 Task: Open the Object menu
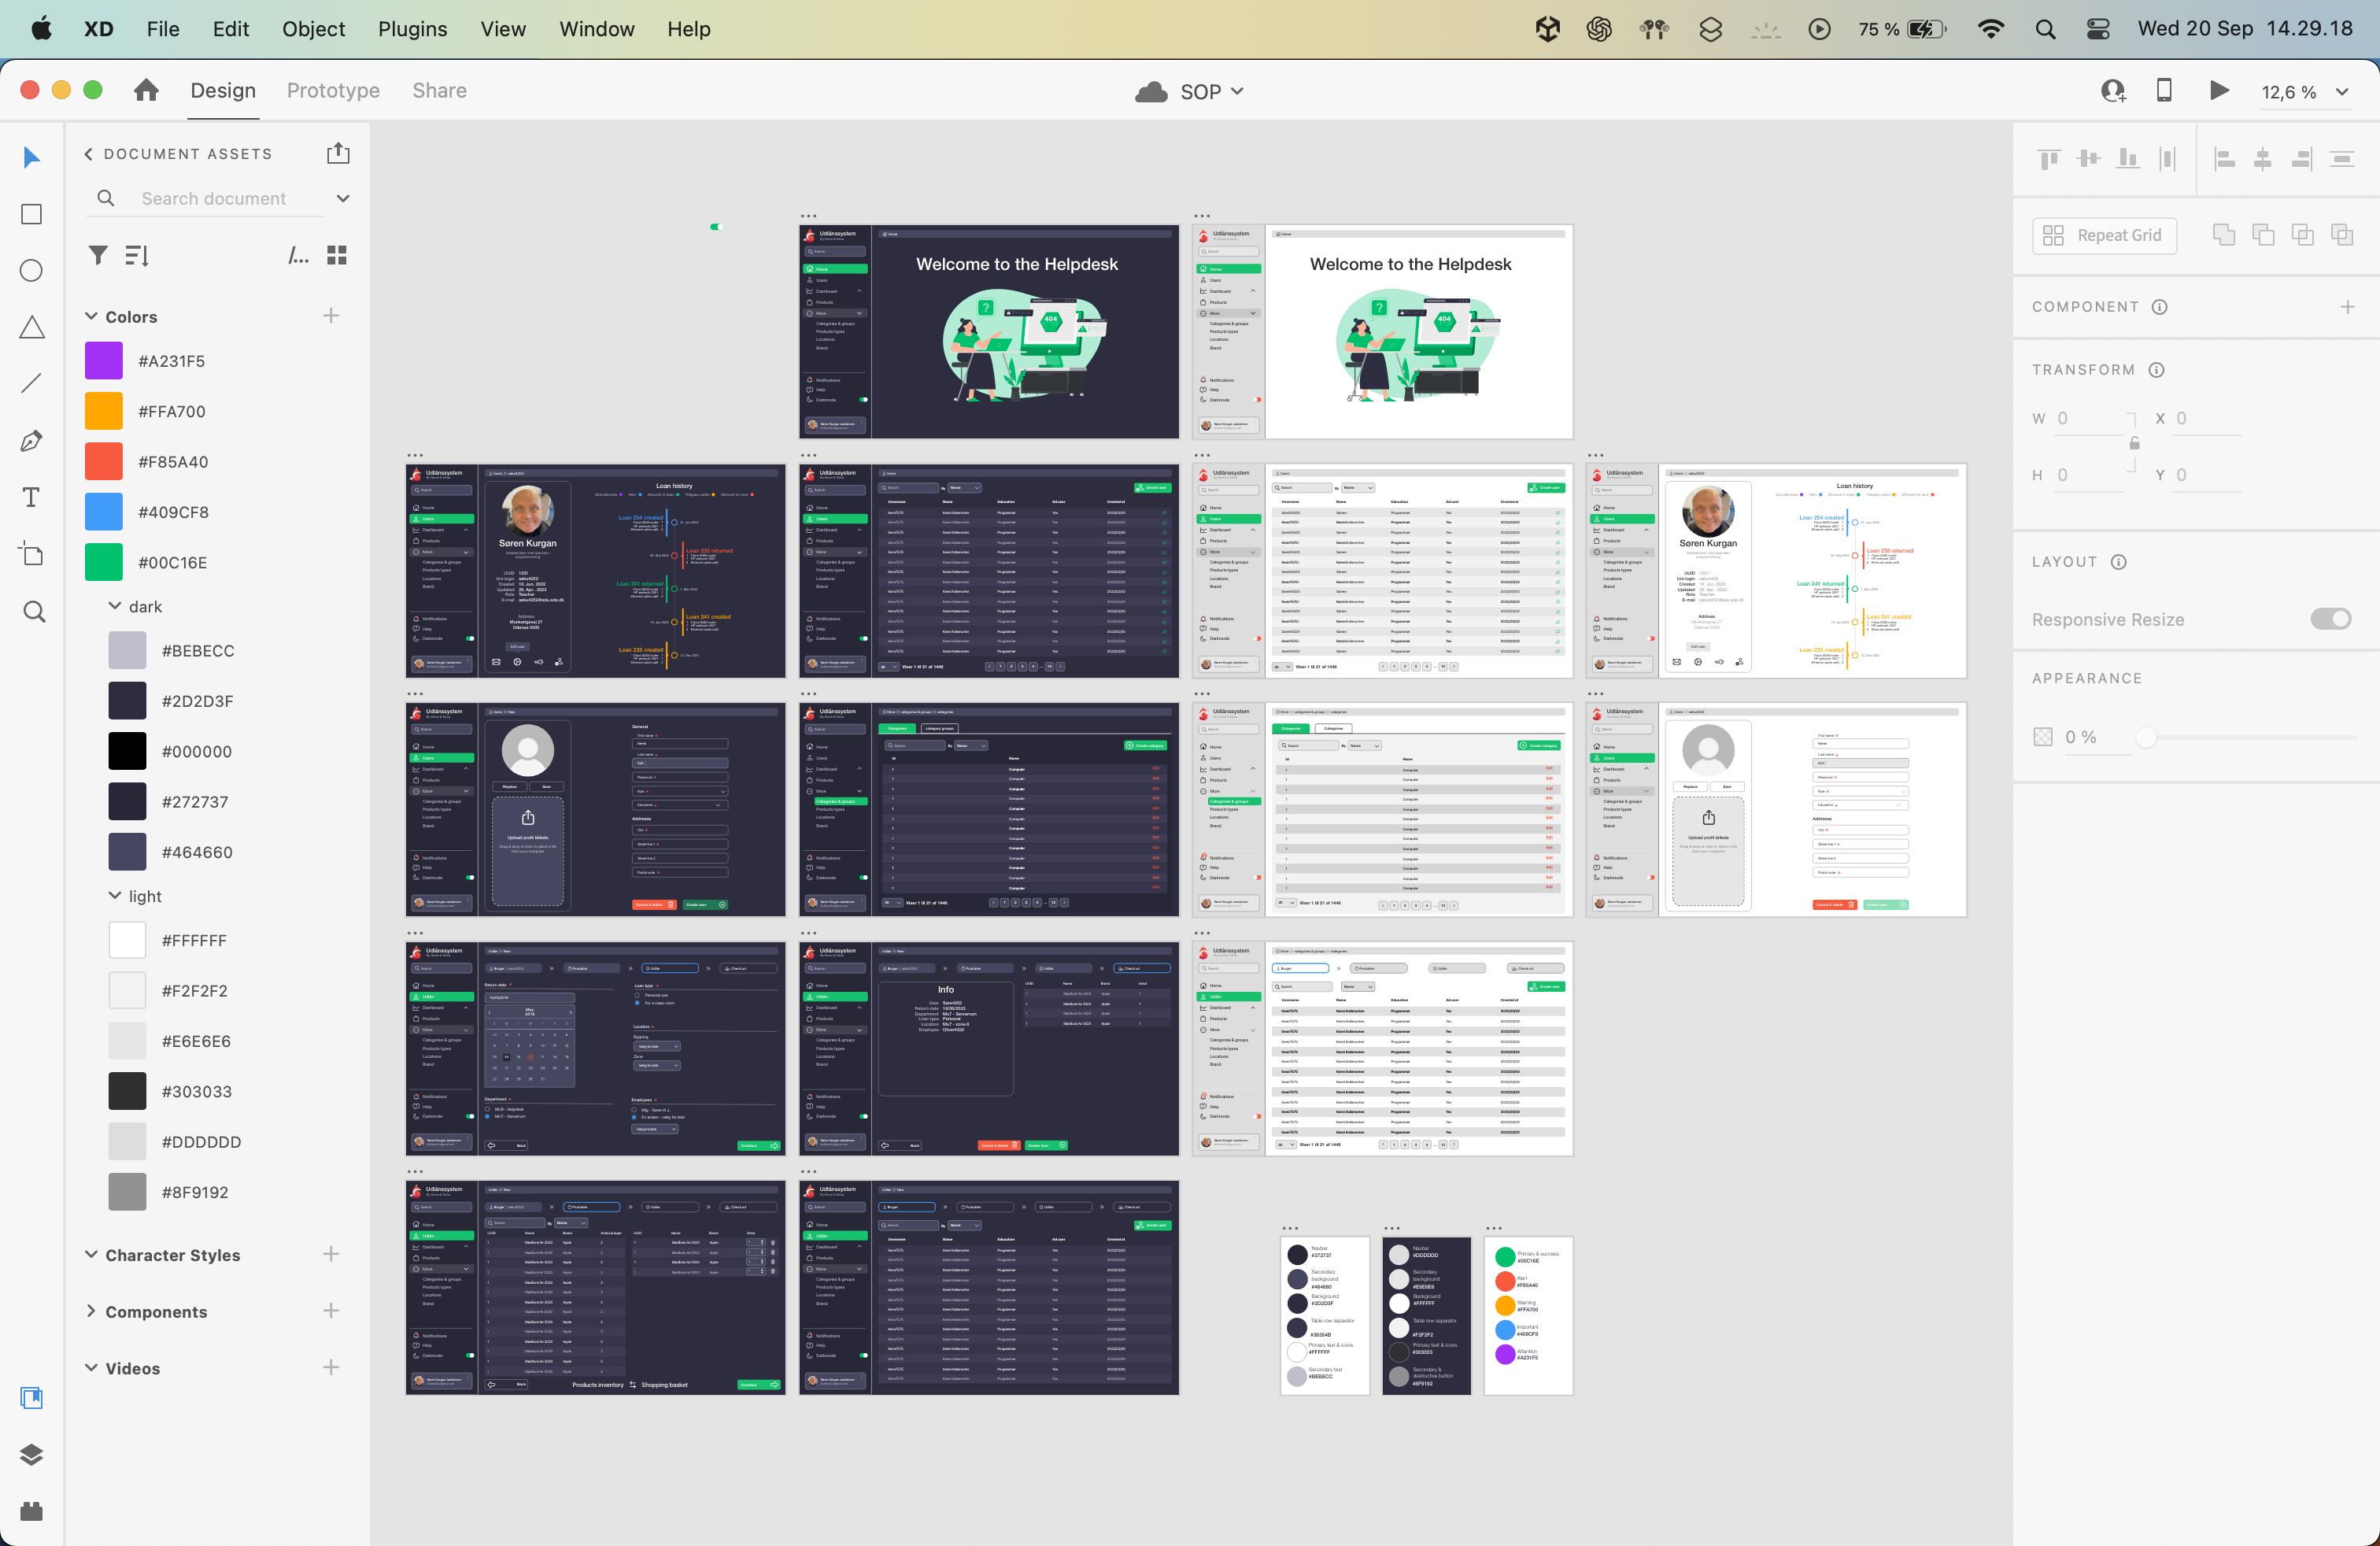pyautogui.click(x=313, y=29)
